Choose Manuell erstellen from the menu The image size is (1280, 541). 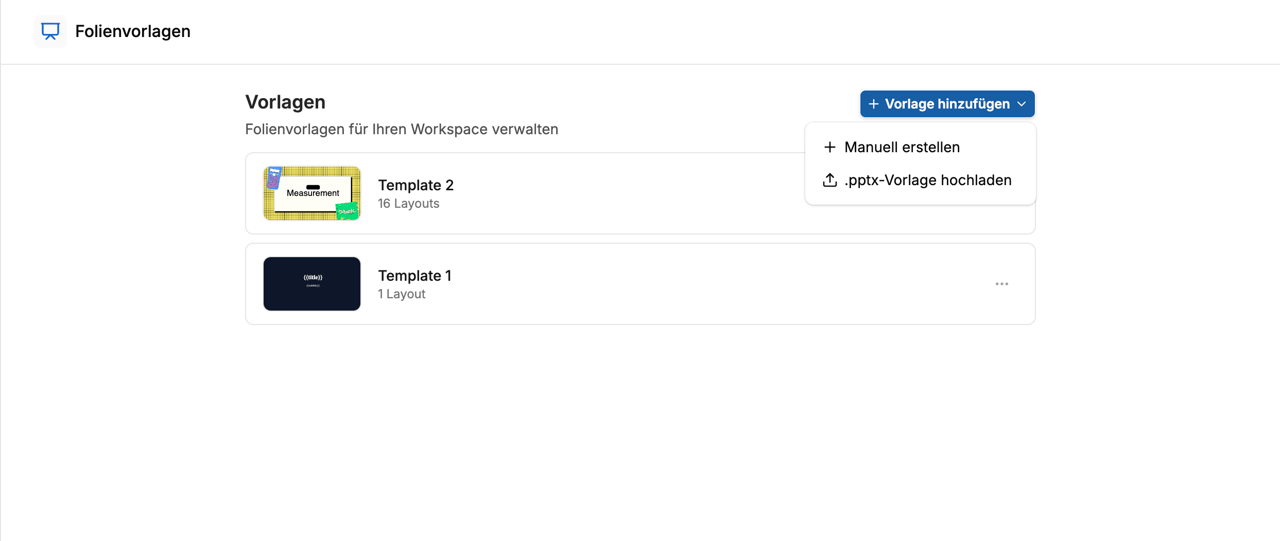[x=920, y=147]
